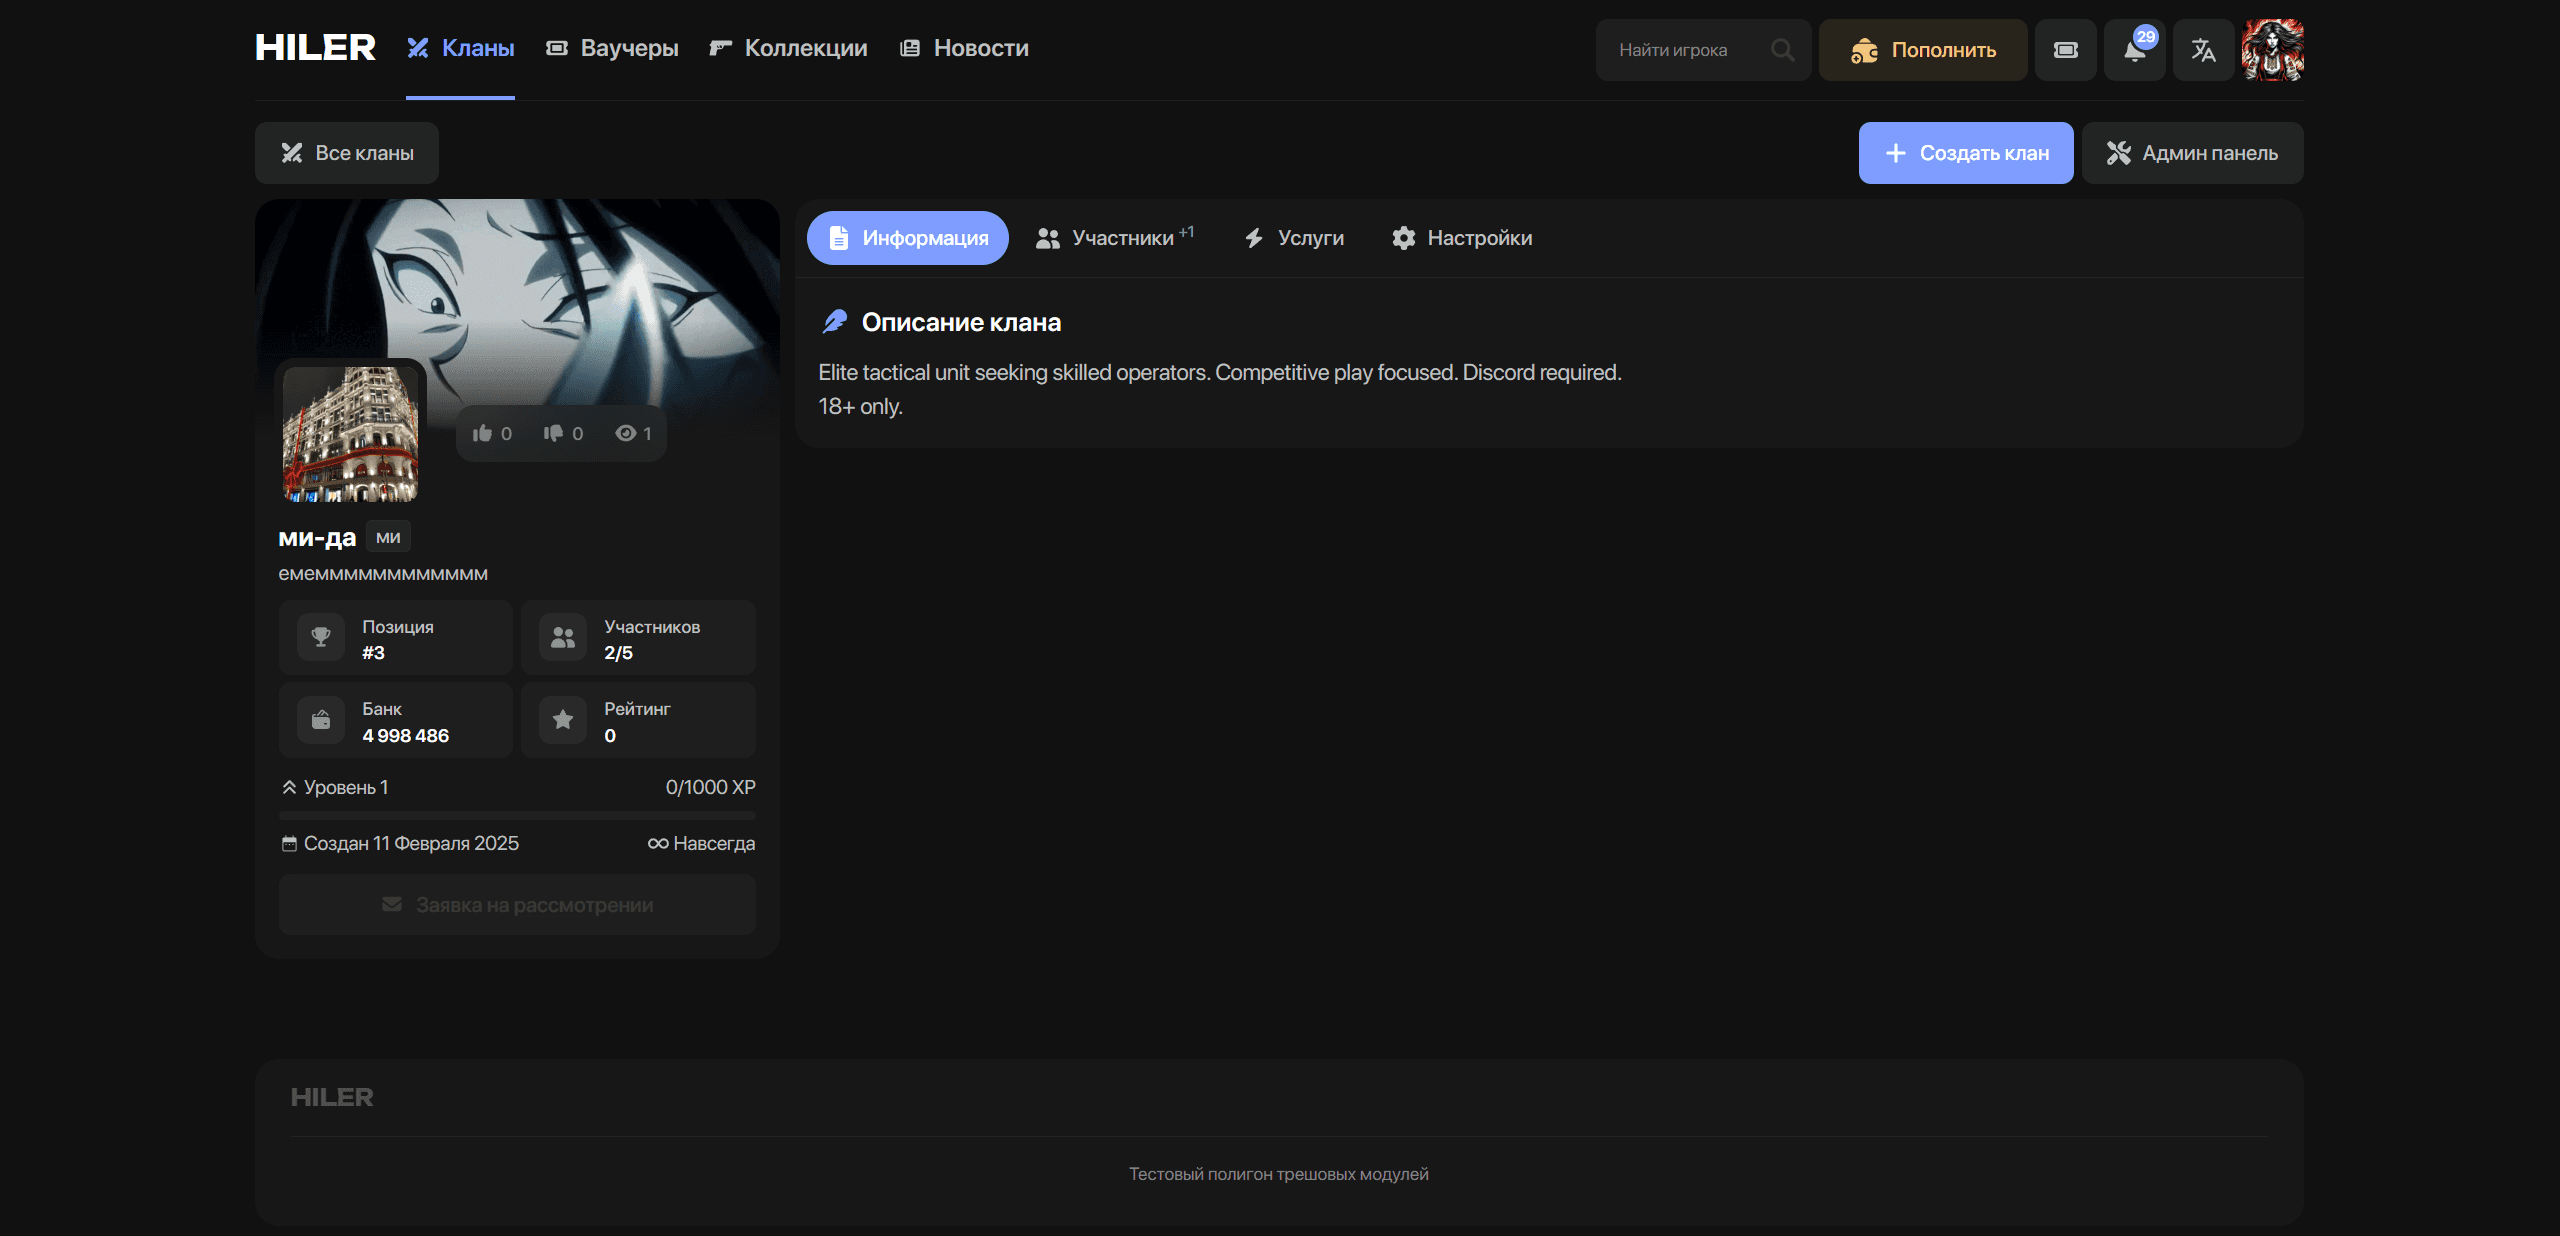Select the Информация tab
2560x1236 pixels.
point(907,238)
